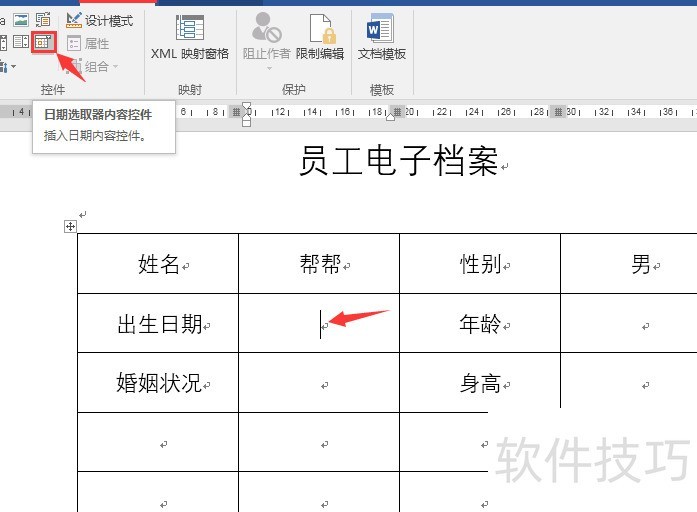The image size is (697, 512).
Task: Place cursor in cell right of 婚姻状况
Action: 319,383
